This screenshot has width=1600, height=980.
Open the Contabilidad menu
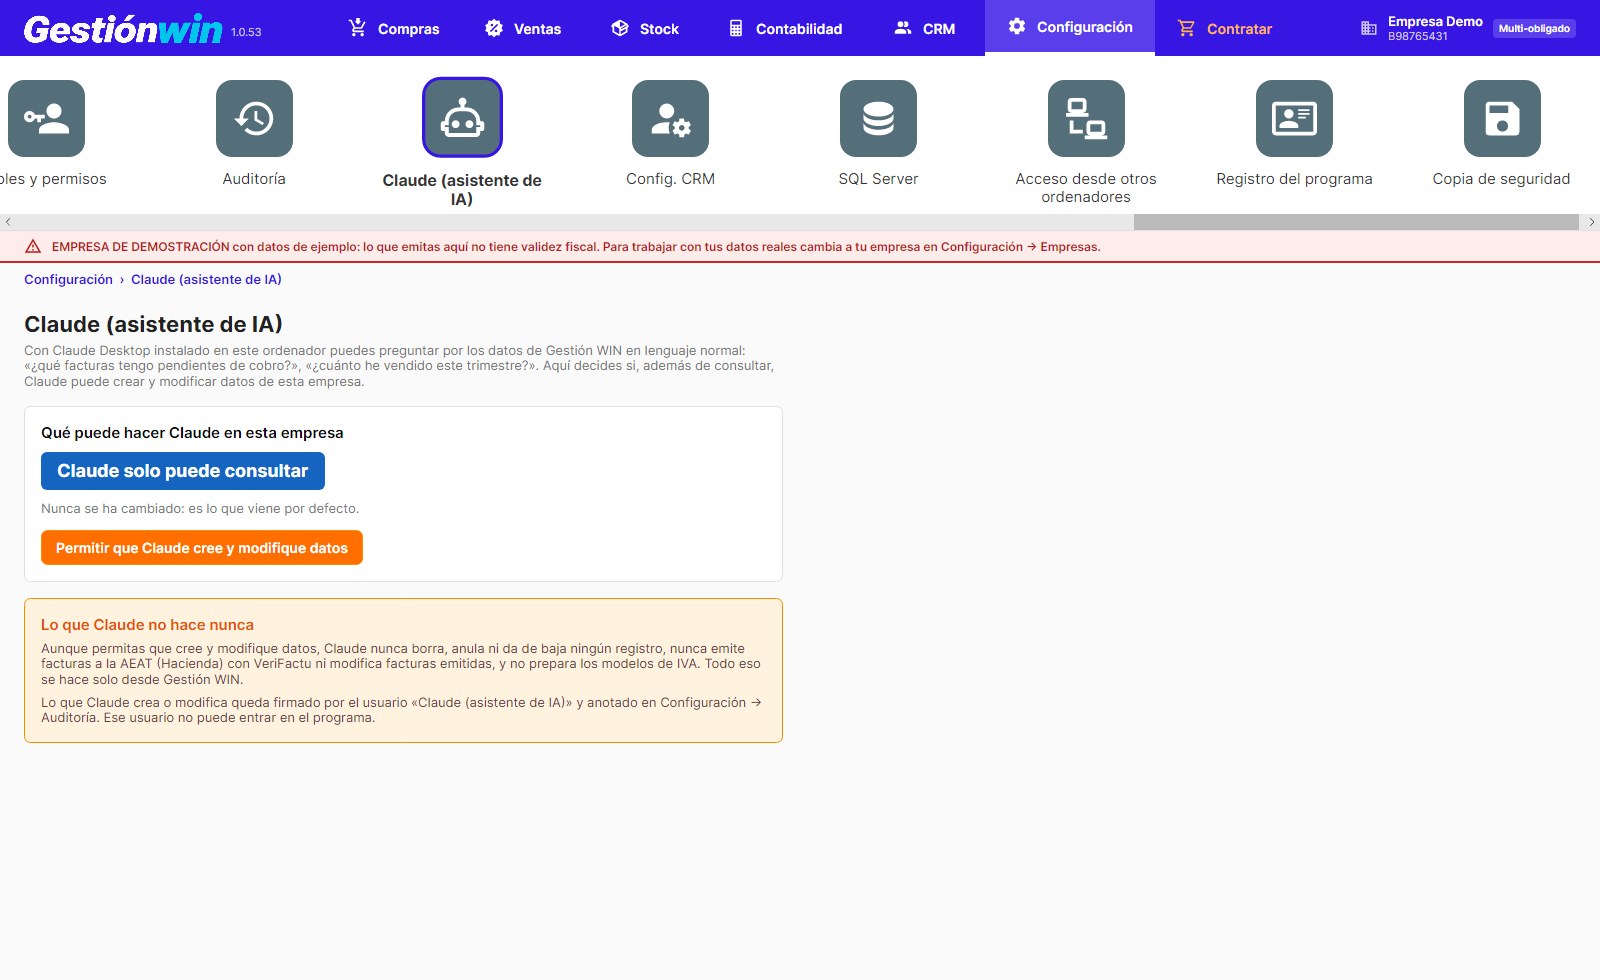pyautogui.click(x=785, y=28)
